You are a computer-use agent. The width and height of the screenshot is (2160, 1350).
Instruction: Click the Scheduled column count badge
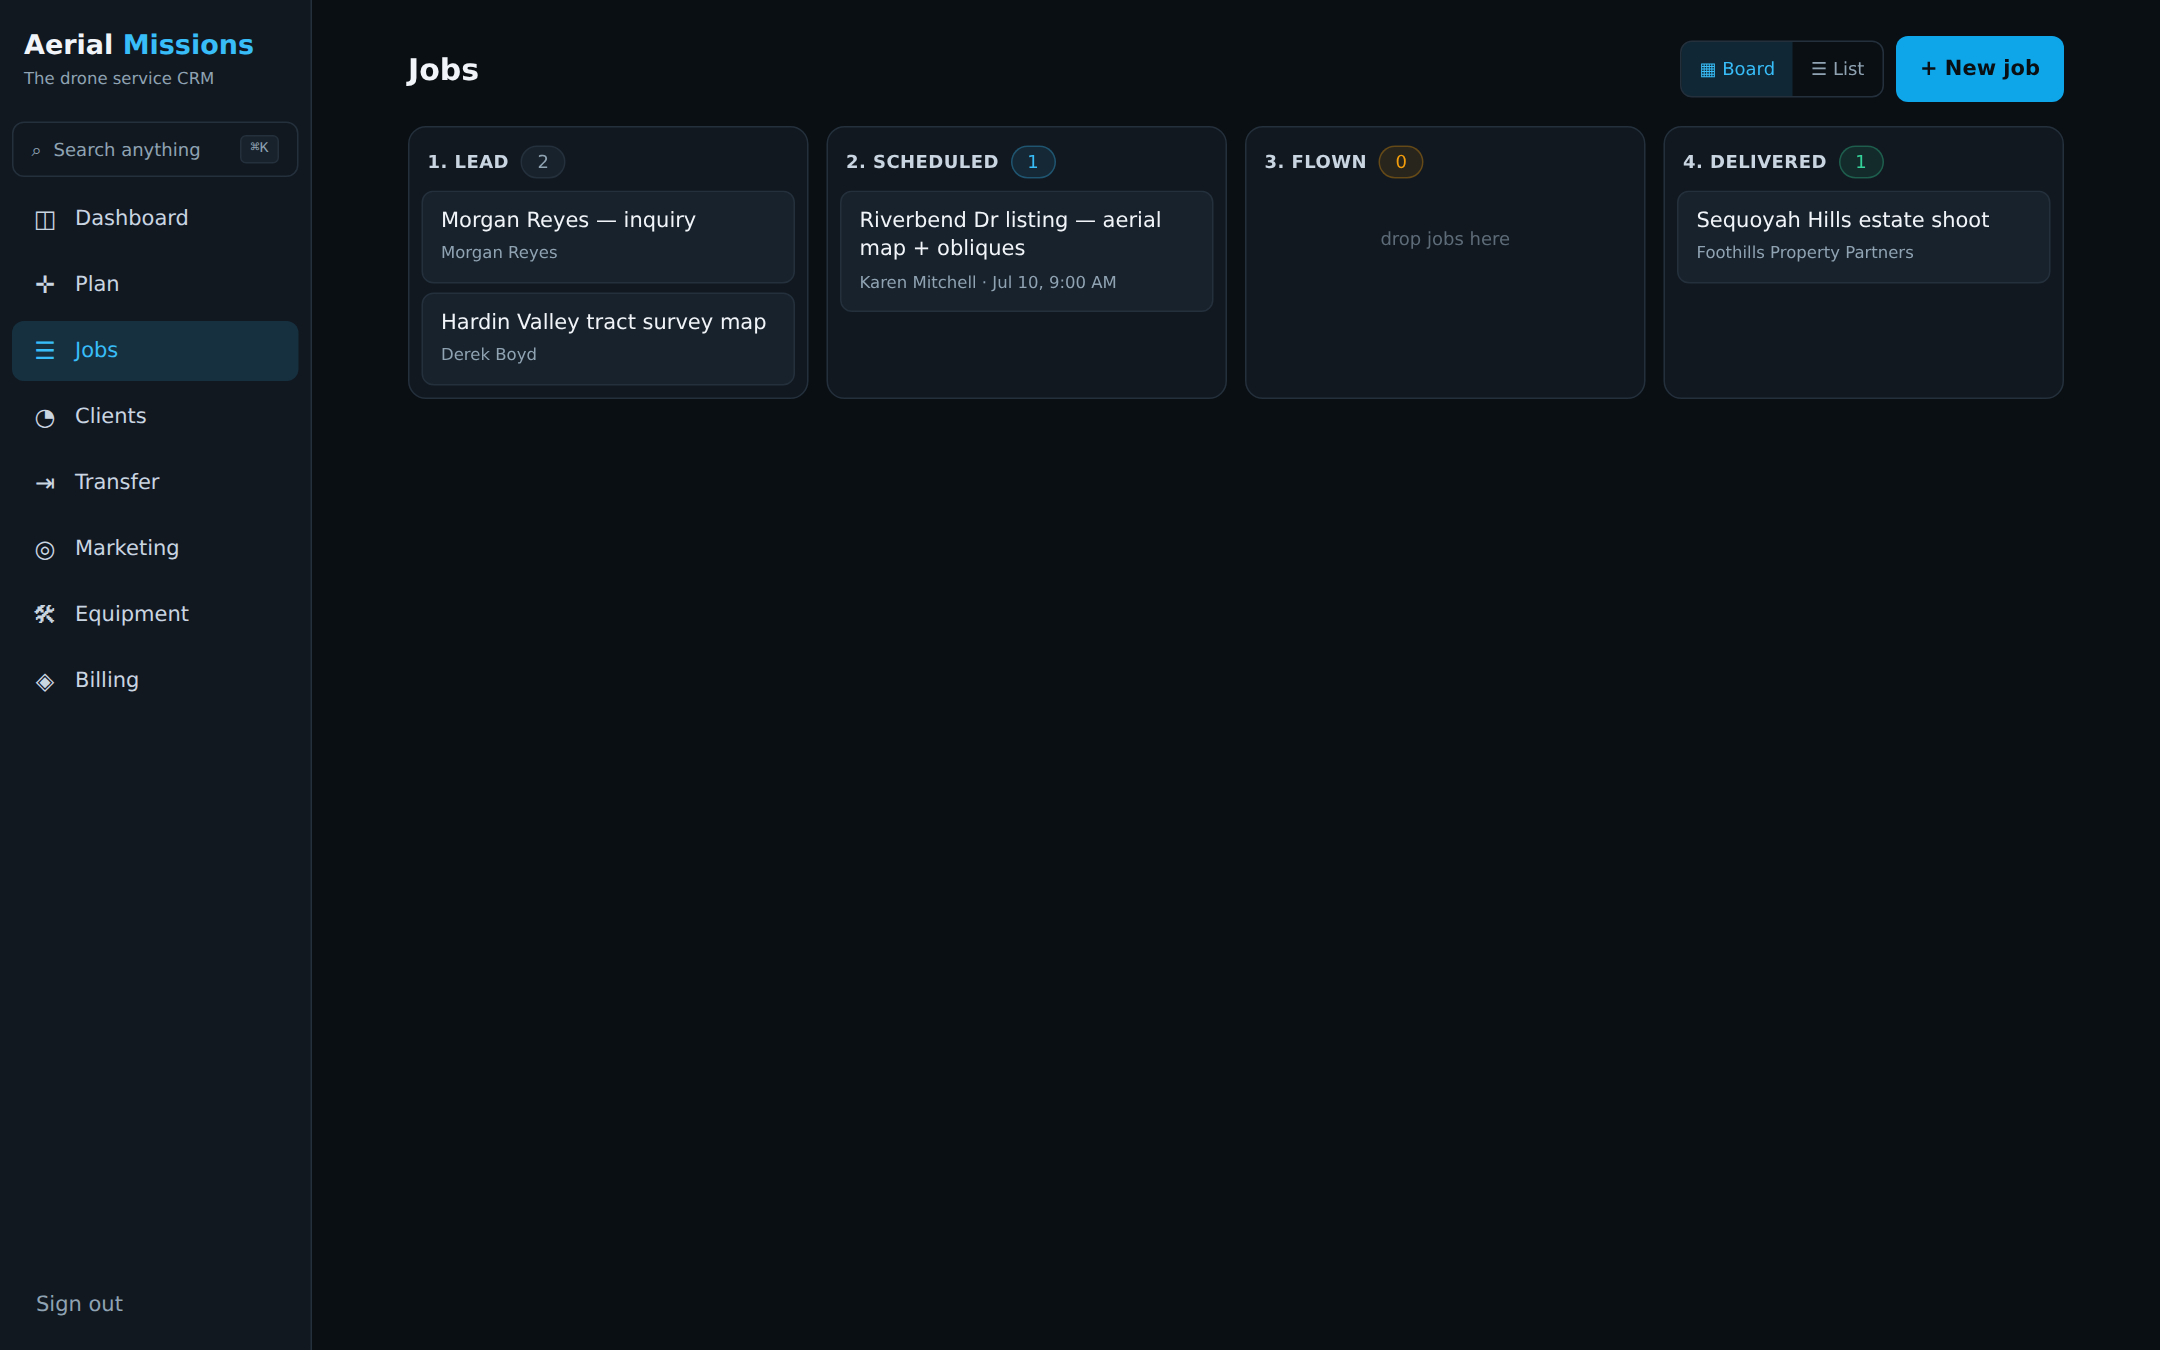pyautogui.click(x=1033, y=162)
